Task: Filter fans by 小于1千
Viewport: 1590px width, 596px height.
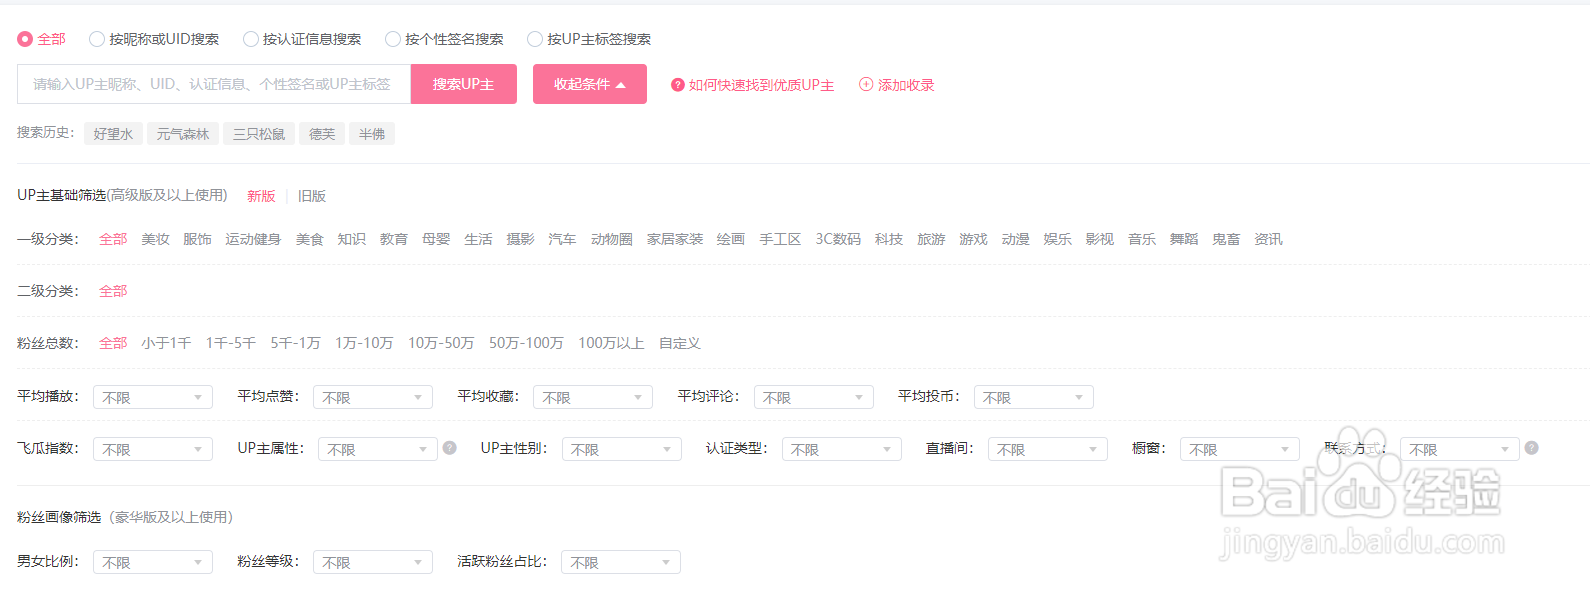Action: tap(166, 343)
